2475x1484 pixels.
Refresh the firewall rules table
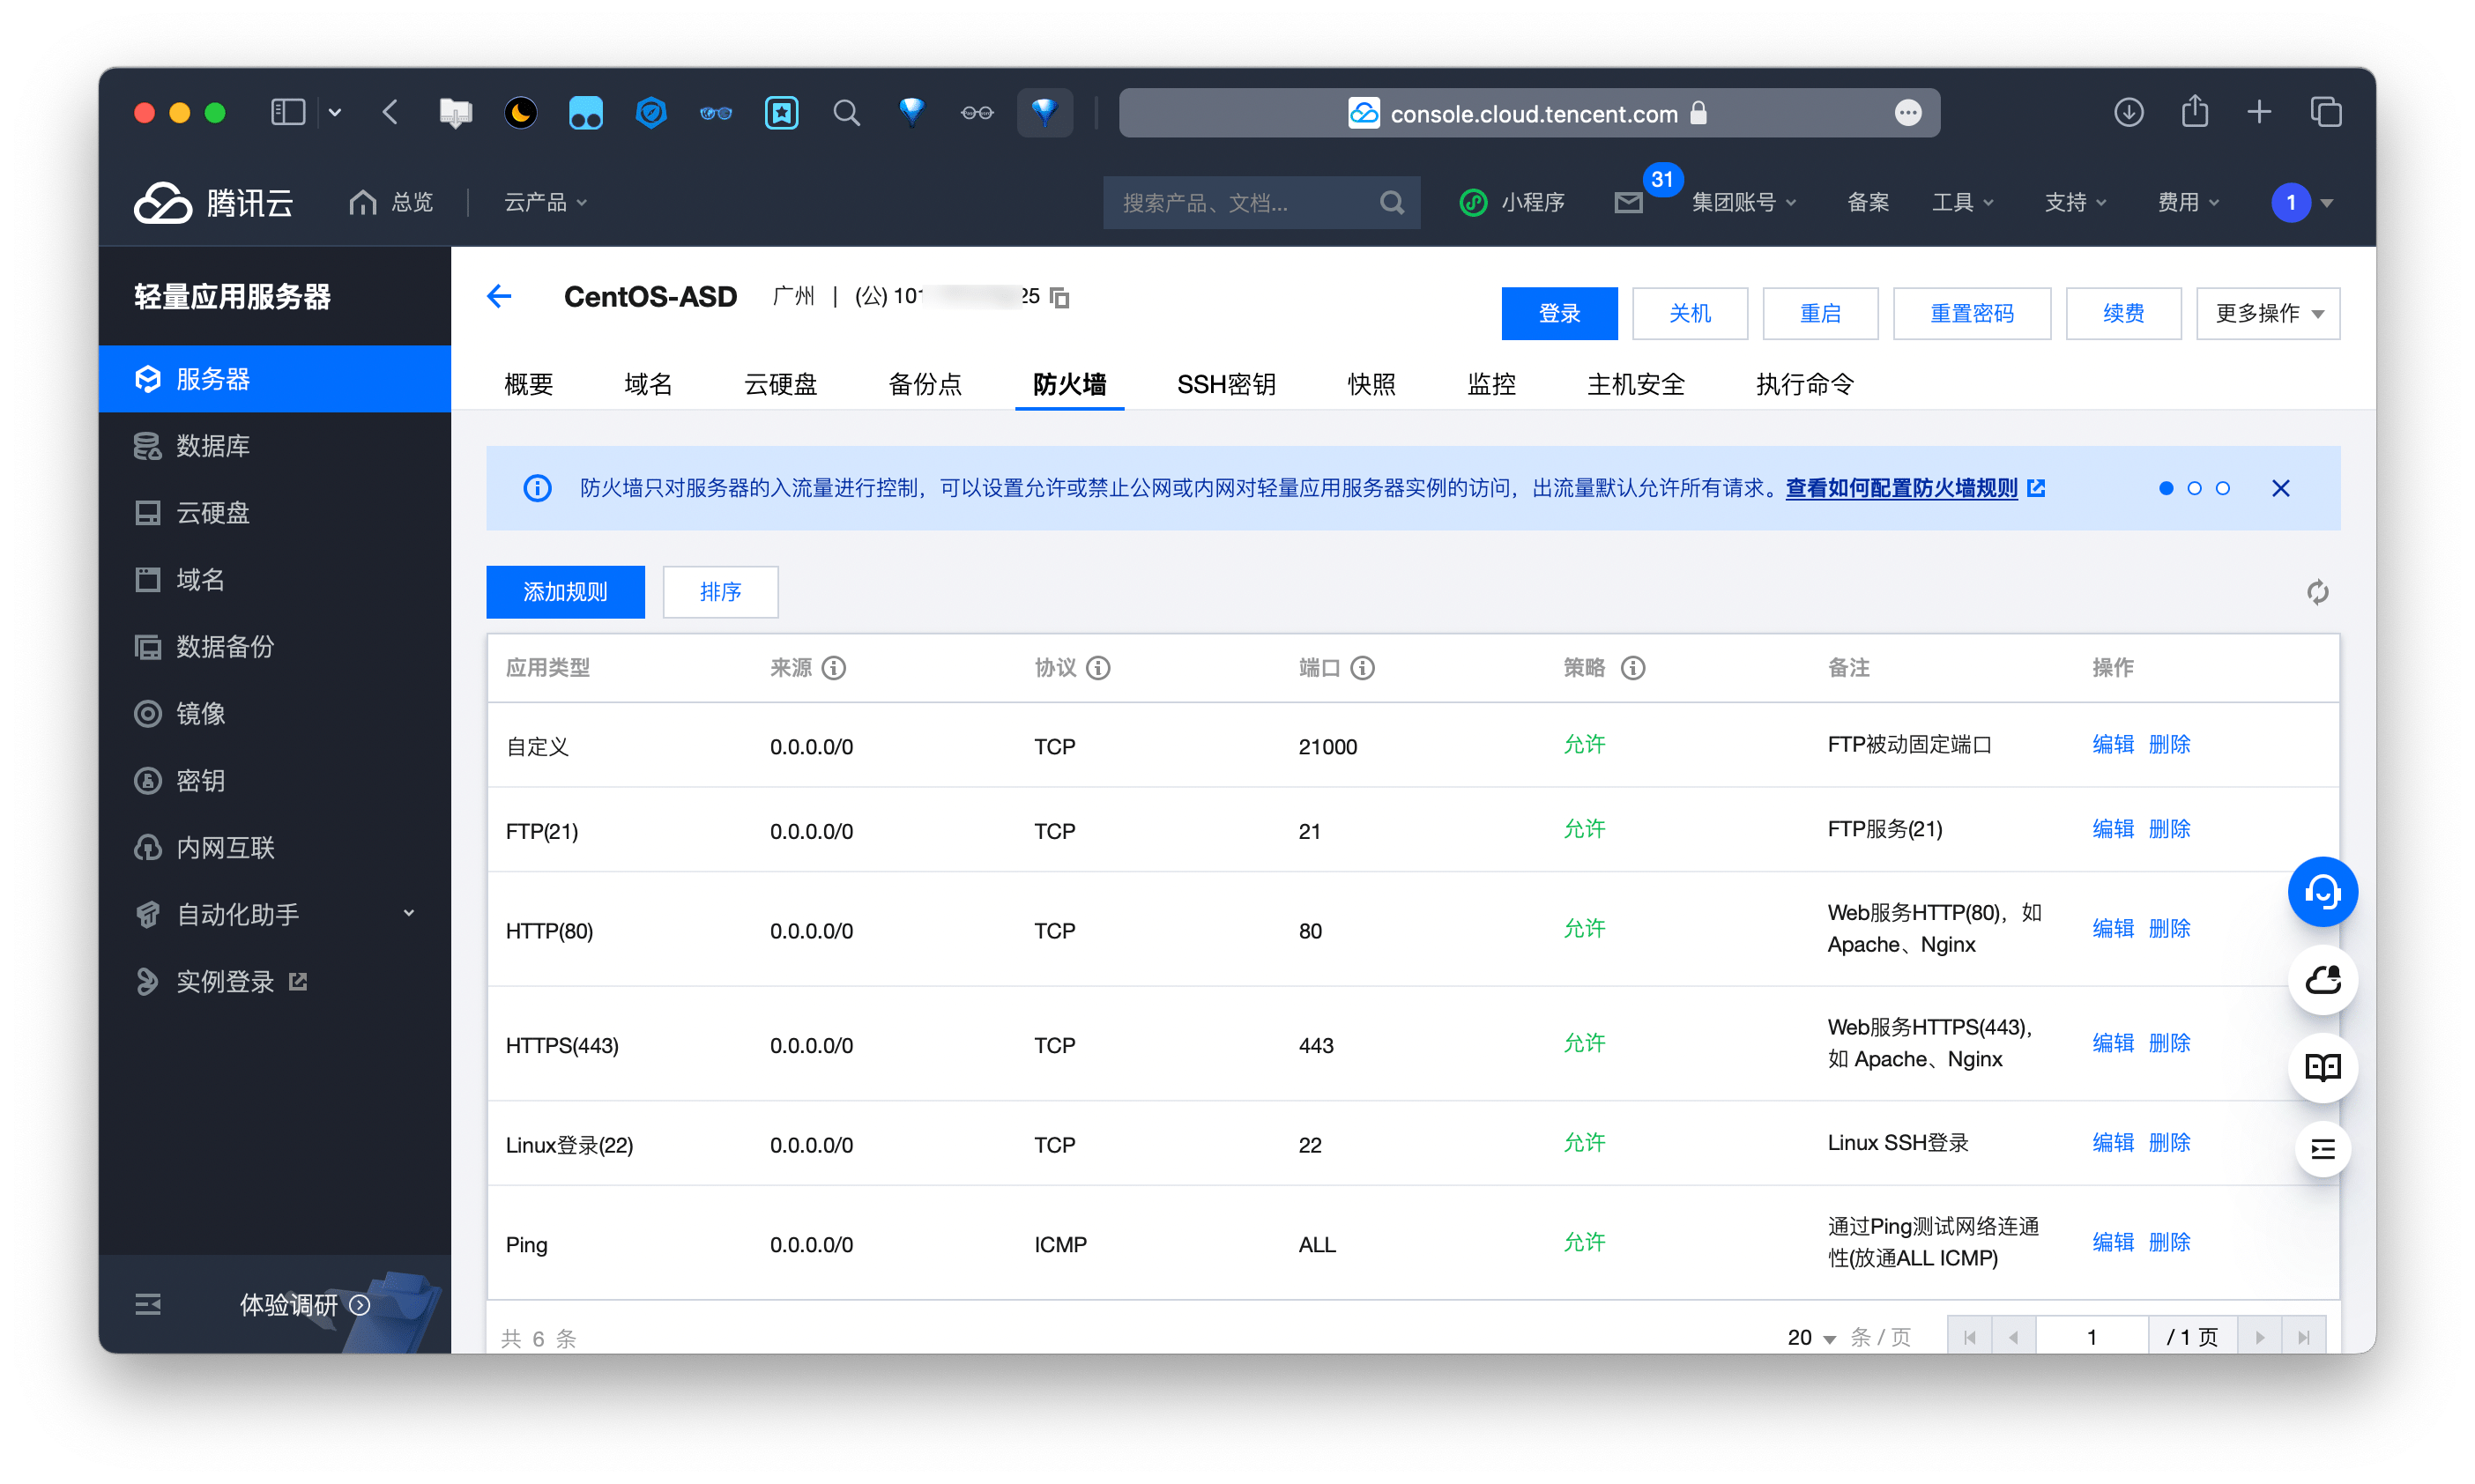2318,592
